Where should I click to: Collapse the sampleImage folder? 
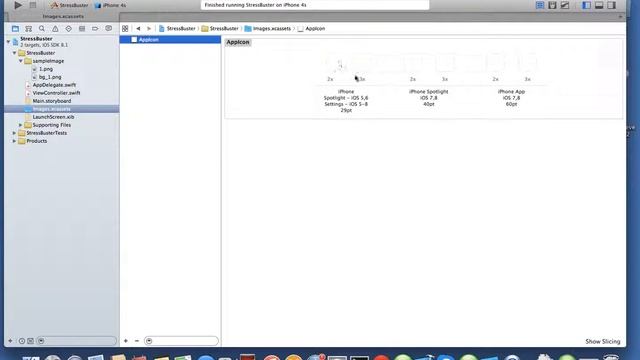[21, 61]
